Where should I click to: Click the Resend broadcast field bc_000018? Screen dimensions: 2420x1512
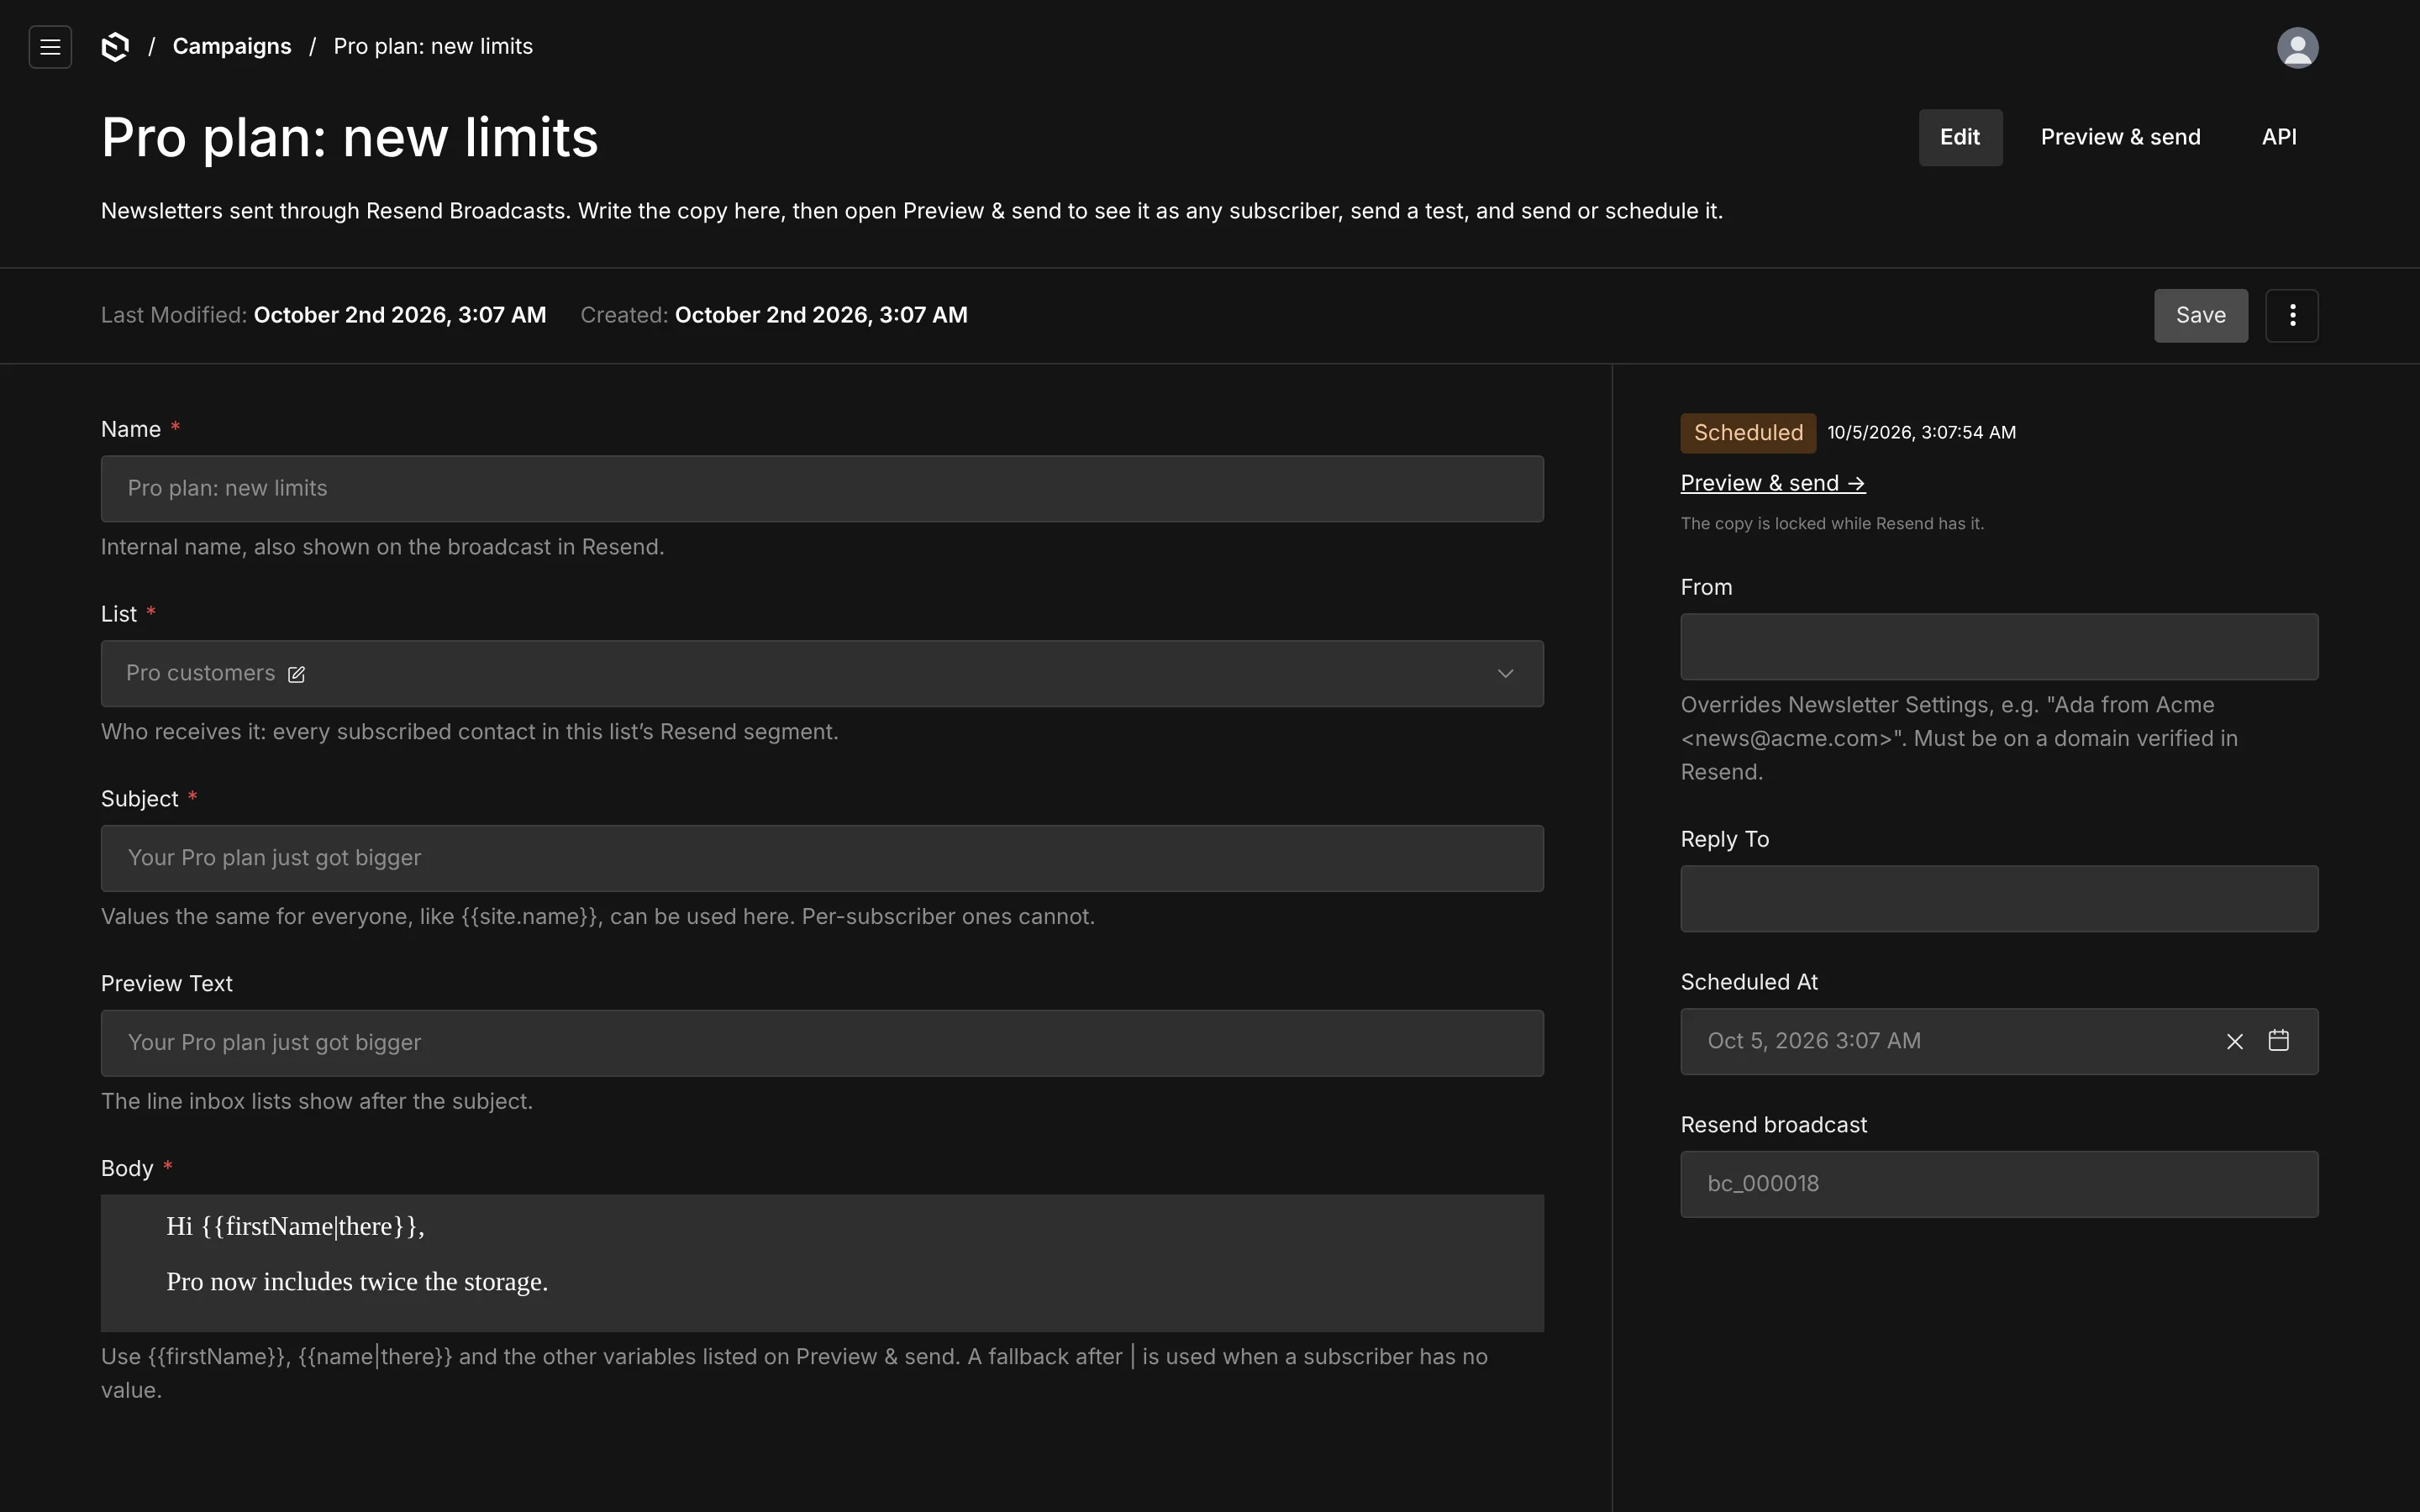tap(1999, 1185)
